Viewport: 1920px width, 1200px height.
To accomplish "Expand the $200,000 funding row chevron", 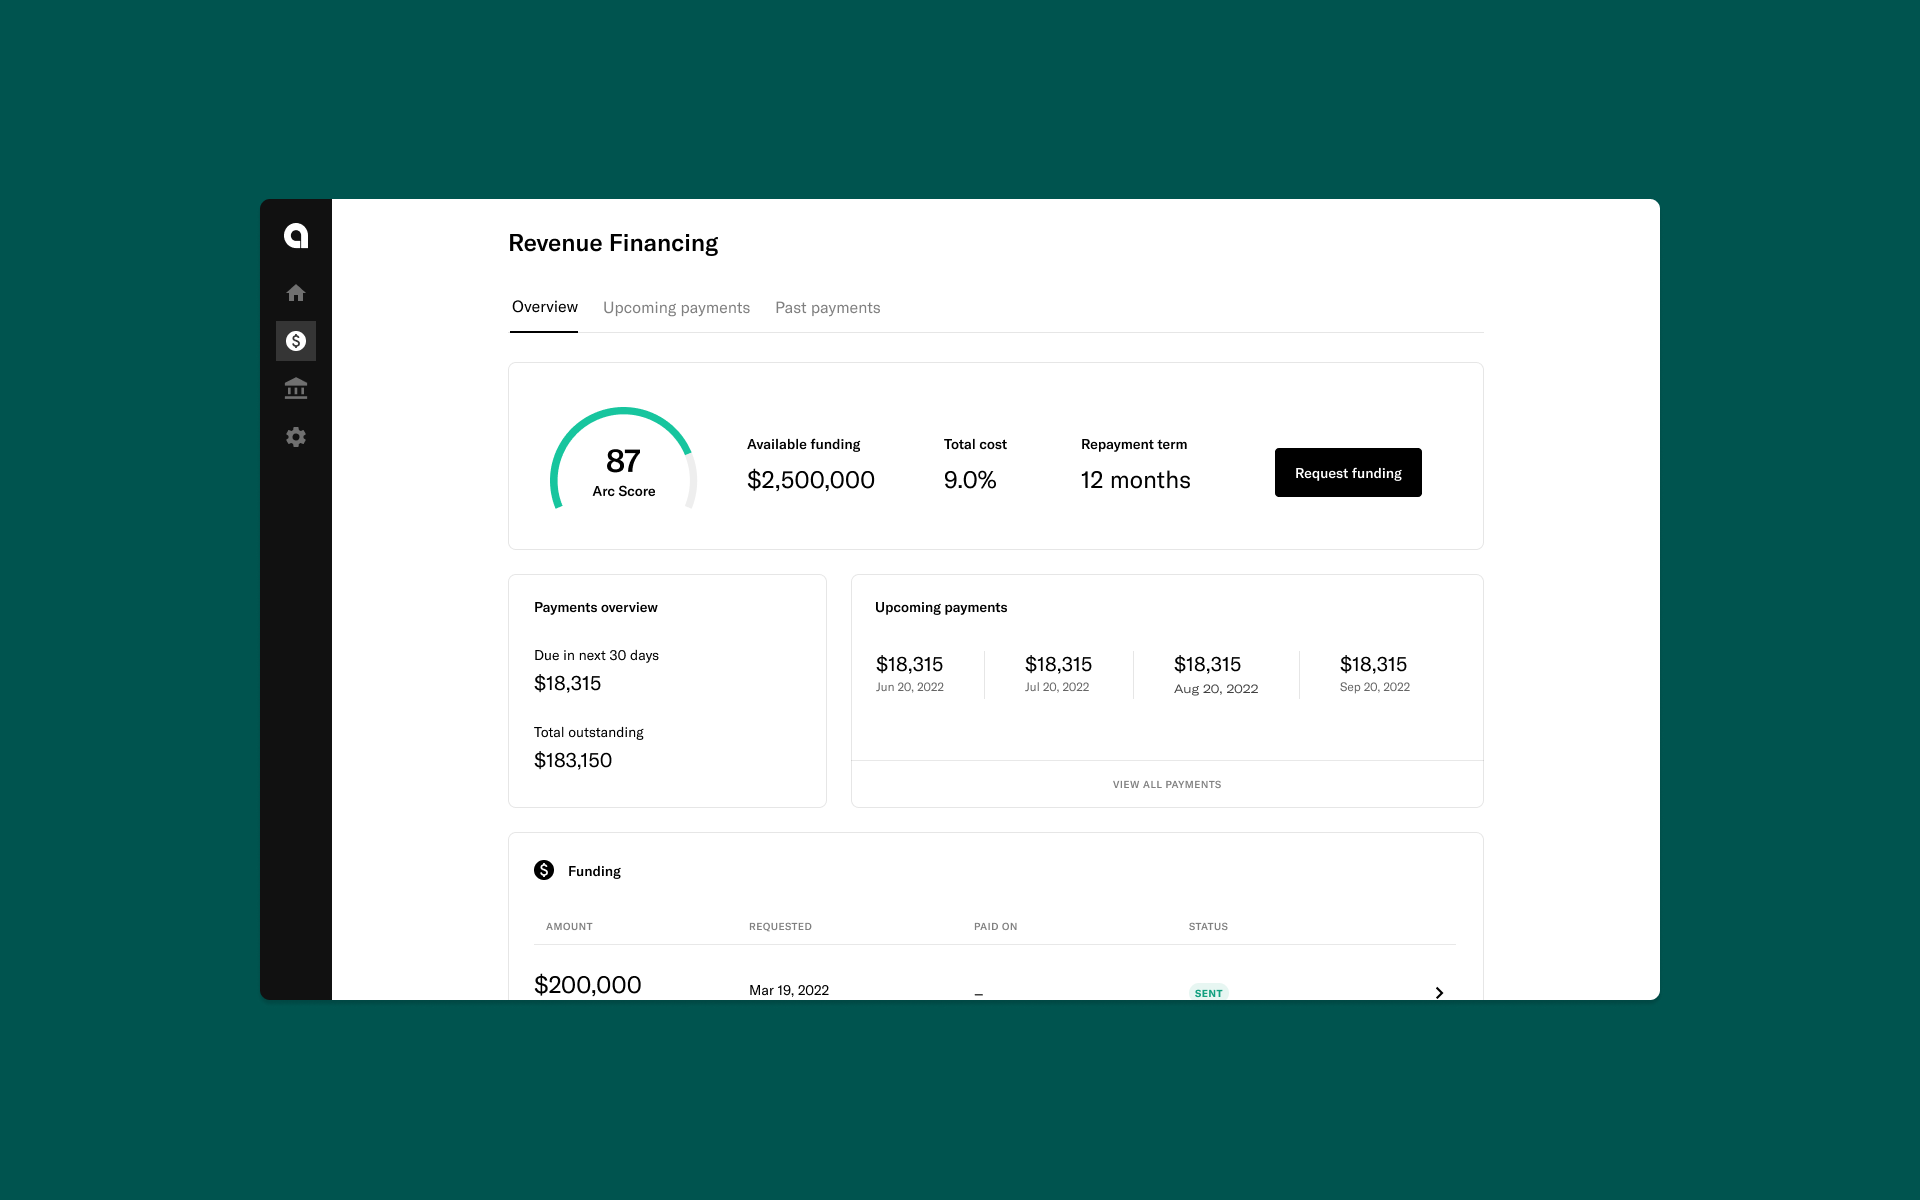I will pyautogui.click(x=1439, y=992).
